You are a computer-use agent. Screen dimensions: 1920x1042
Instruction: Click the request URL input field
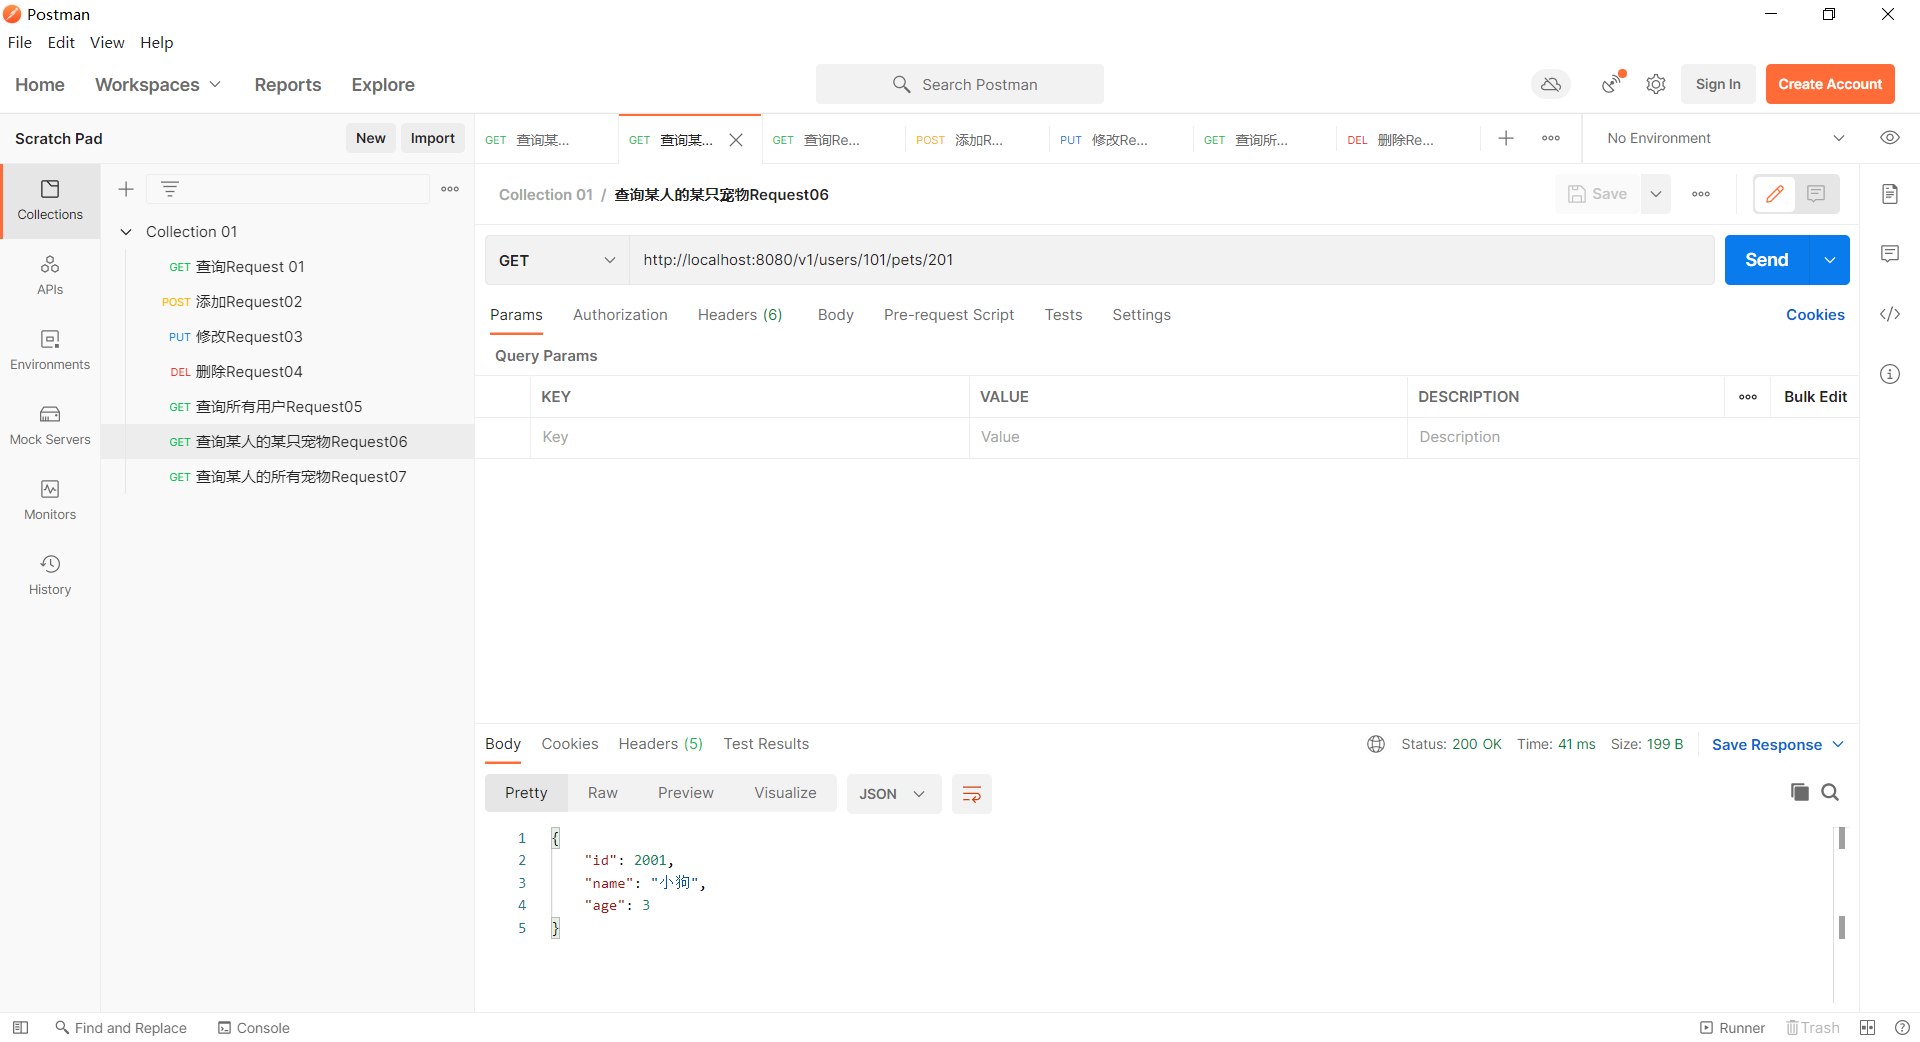click(x=1172, y=260)
